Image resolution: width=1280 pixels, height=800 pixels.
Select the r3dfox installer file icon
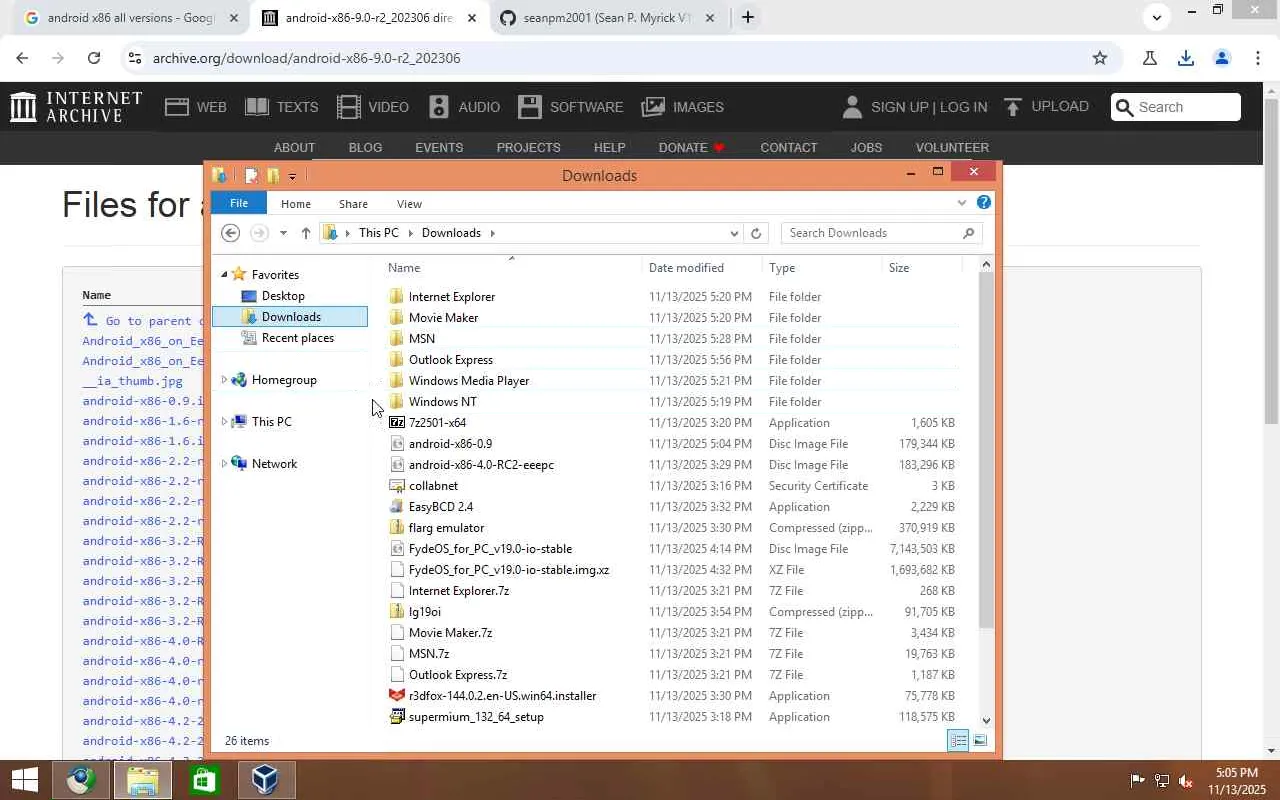[x=397, y=696]
